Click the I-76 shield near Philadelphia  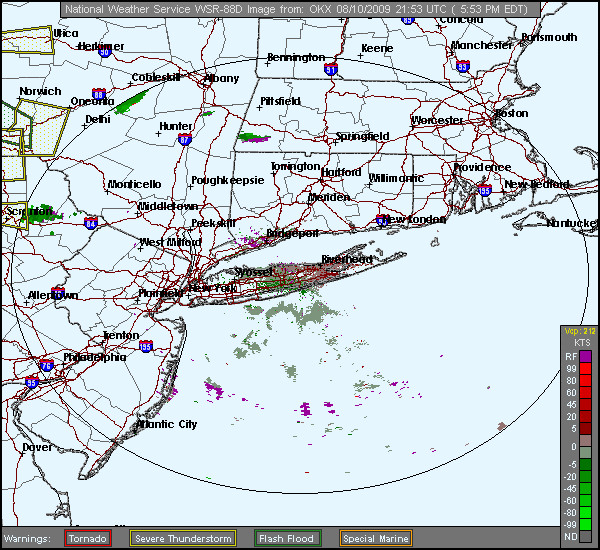click(x=47, y=366)
